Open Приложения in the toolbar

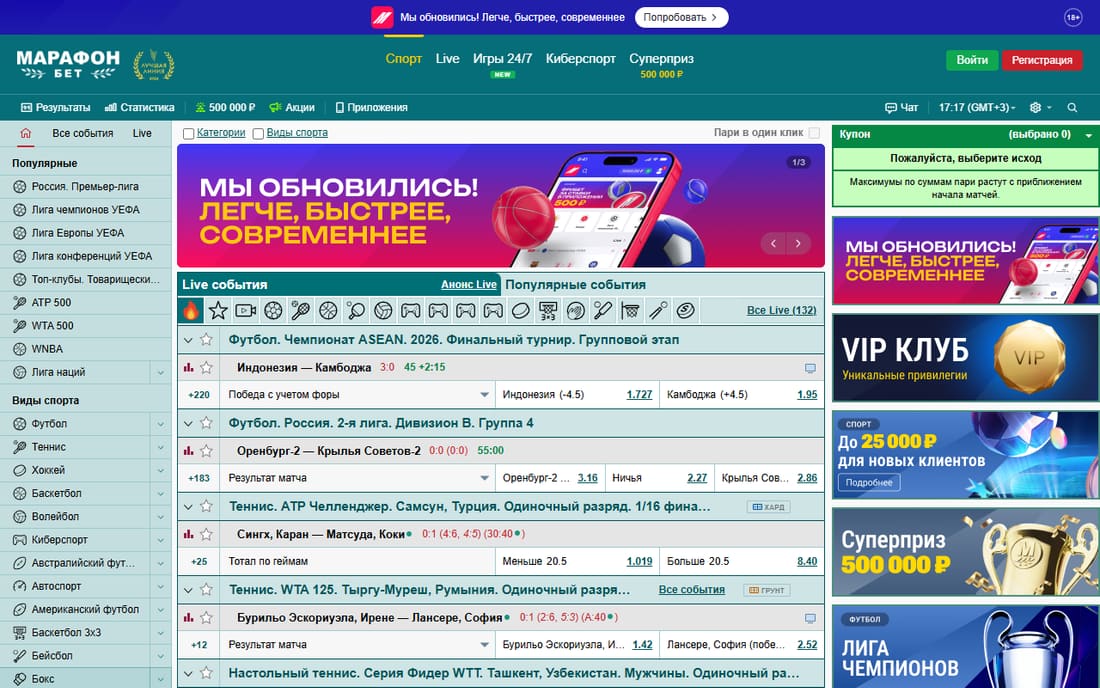pos(371,107)
